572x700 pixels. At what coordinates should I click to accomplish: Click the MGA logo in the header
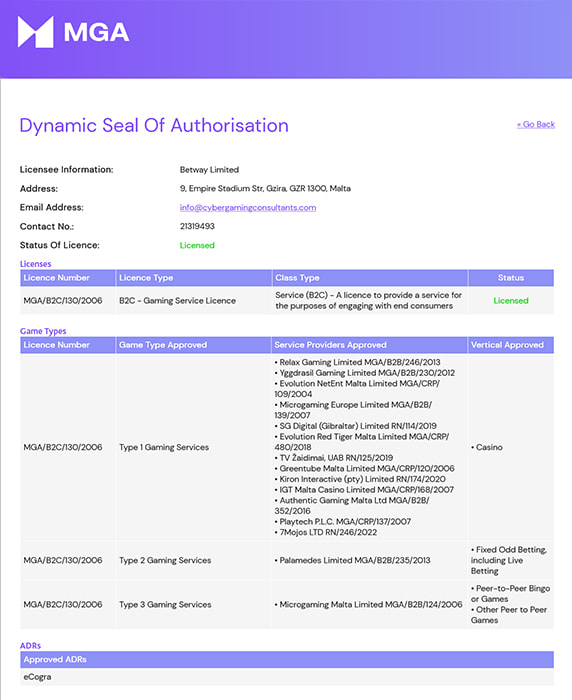coord(73,32)
